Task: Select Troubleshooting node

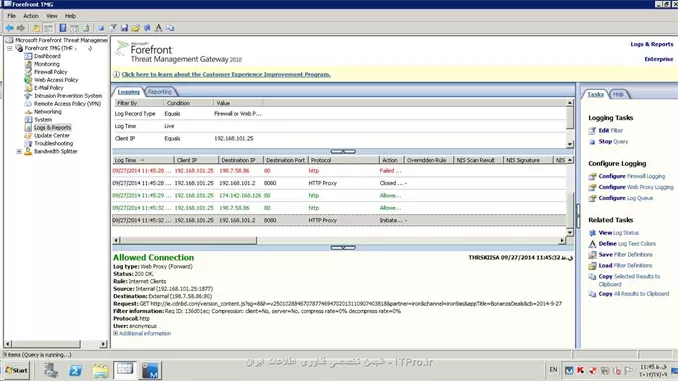Action: click(x=54, y=143)
